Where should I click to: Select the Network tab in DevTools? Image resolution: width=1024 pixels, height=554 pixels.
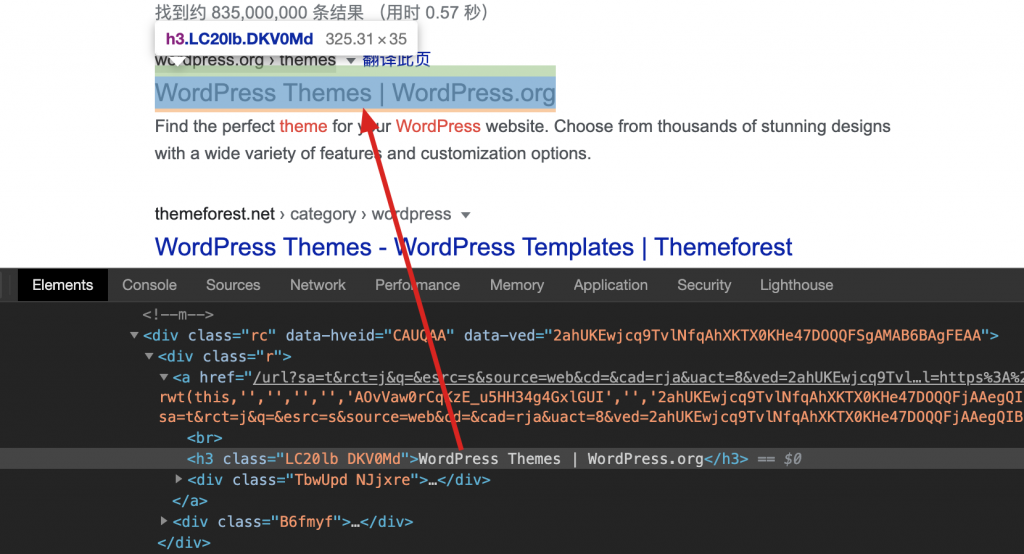[318, 285]
